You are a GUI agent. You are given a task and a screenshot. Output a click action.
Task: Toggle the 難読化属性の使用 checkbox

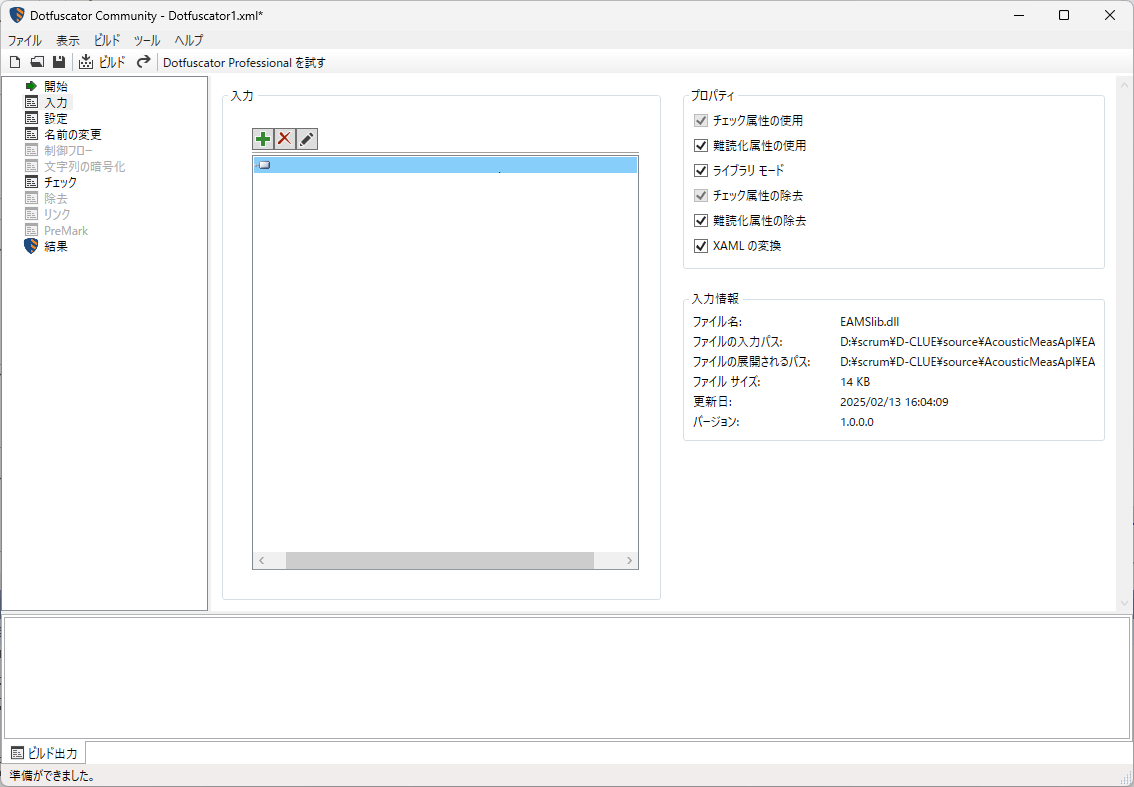700,145
